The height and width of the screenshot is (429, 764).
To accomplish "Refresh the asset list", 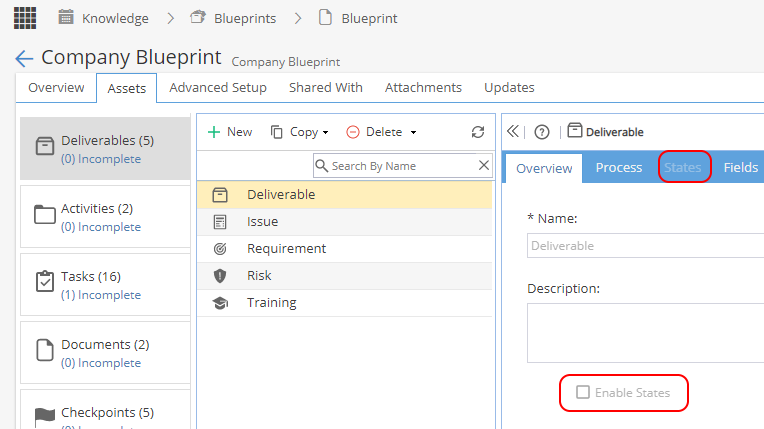I will coord(478,132).
